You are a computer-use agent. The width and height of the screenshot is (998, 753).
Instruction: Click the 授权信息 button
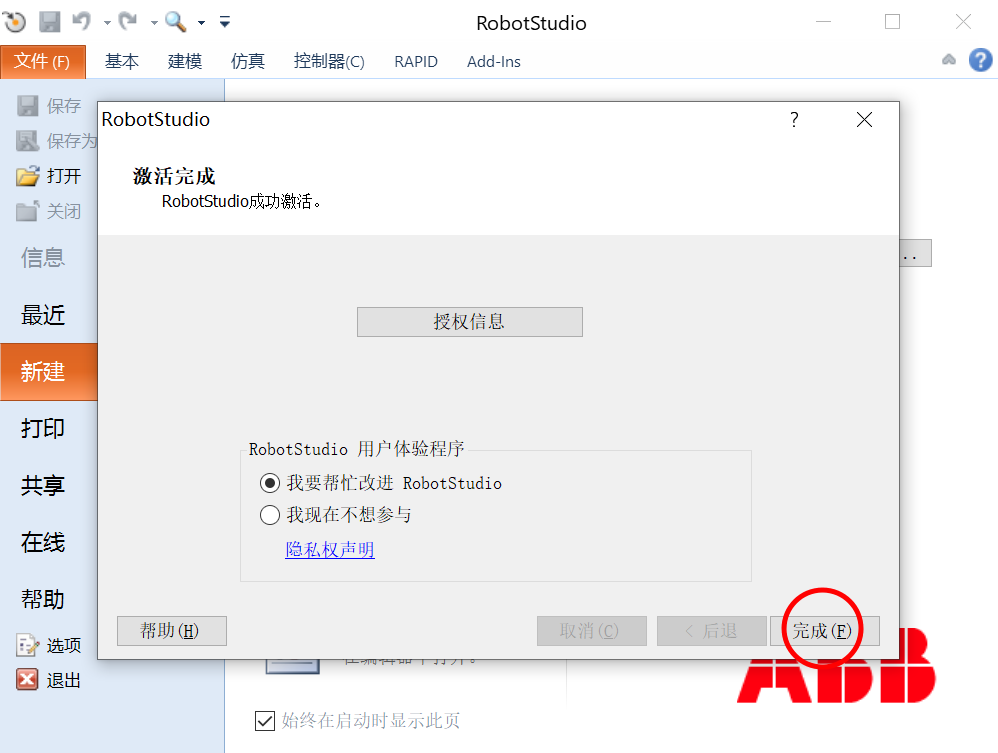(470, 321)
